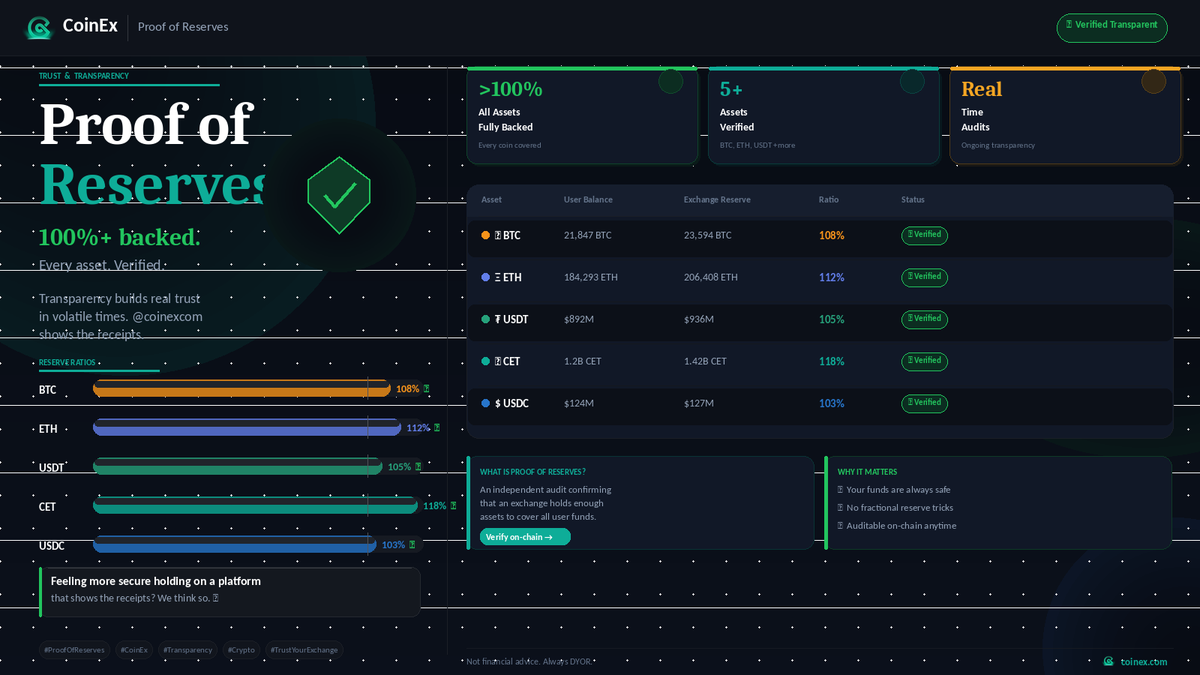Image resolution: width=1200 pixels, height=675 pixels.
Task: Click the '$127M' USDC reserve cell
Action: click(699, 404)
